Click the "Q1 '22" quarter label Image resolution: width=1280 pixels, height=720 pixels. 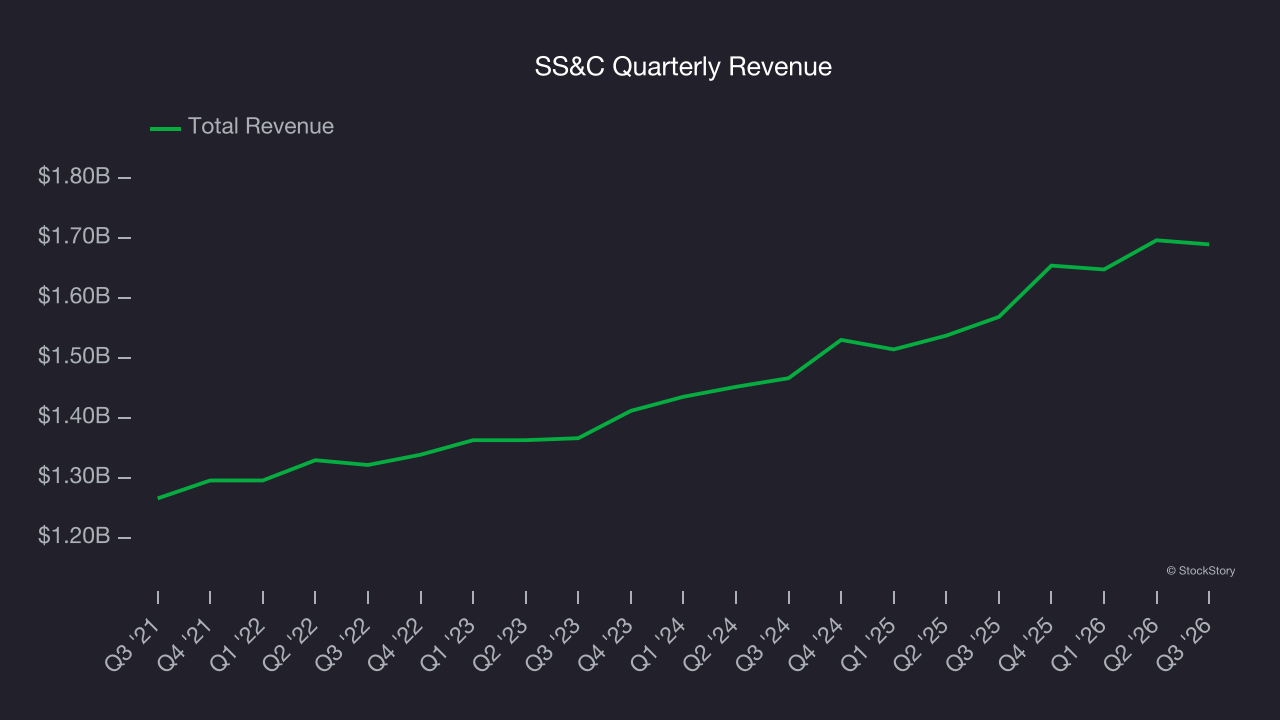(238, 643)
